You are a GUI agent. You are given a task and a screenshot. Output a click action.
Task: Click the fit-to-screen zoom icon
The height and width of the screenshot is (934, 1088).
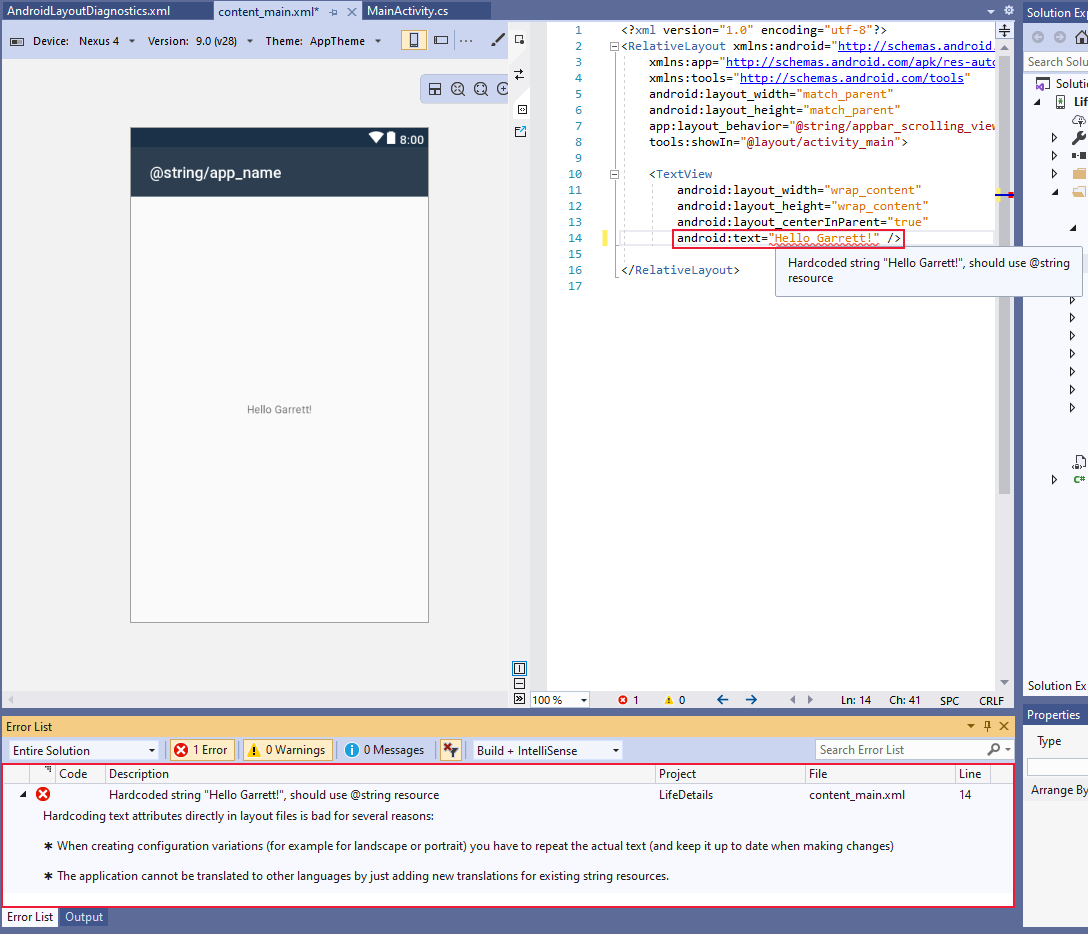(481, 88)
